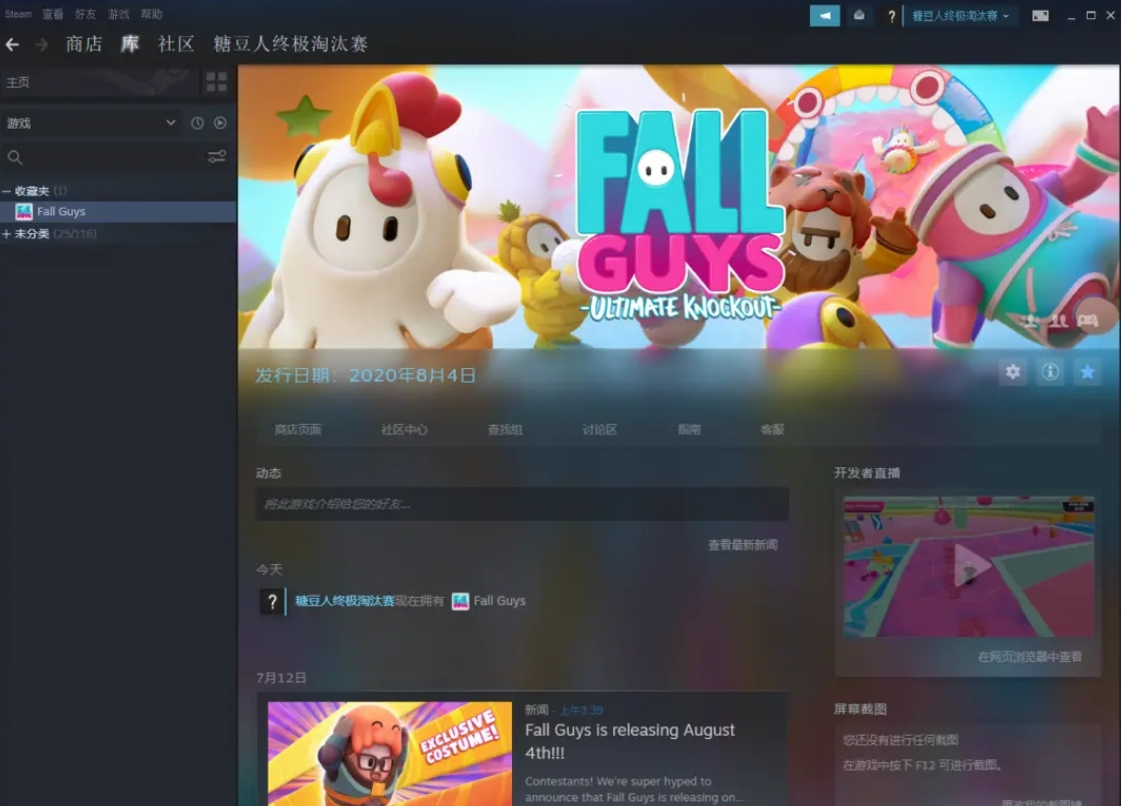Click 查看最新新闻 view latest news

pyautogui.click(x=742, y=545)
